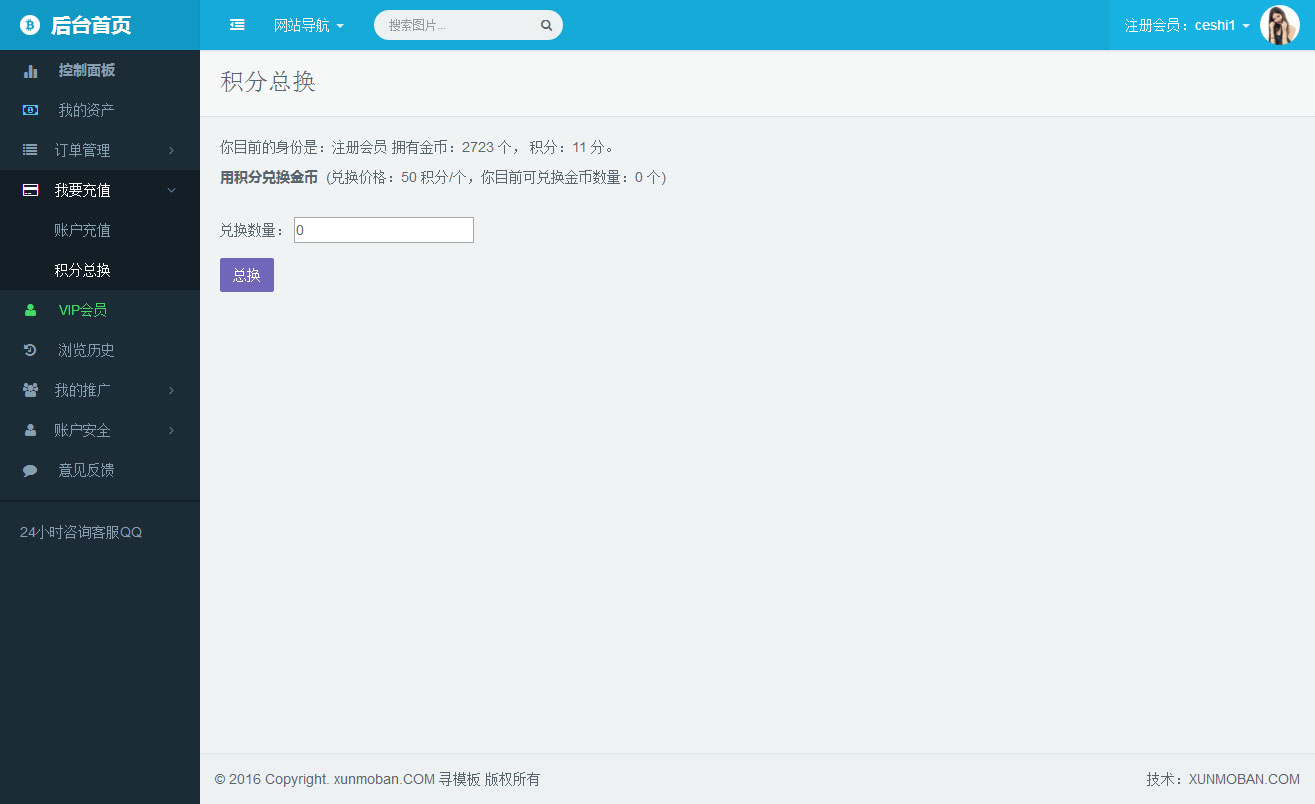Click the credit card icon for 我要充值

pyautogui.click(x=30, y=190)
